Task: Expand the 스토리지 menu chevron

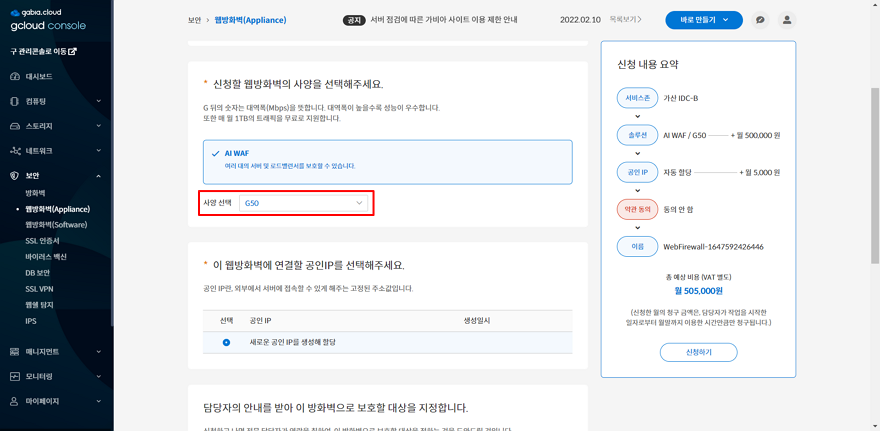Action: [98, 126]
